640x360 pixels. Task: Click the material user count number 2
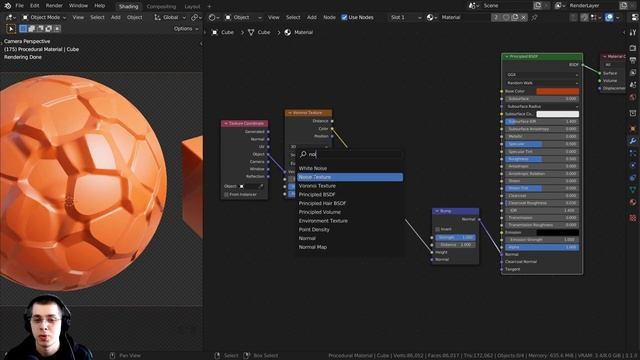coord(496,18)
